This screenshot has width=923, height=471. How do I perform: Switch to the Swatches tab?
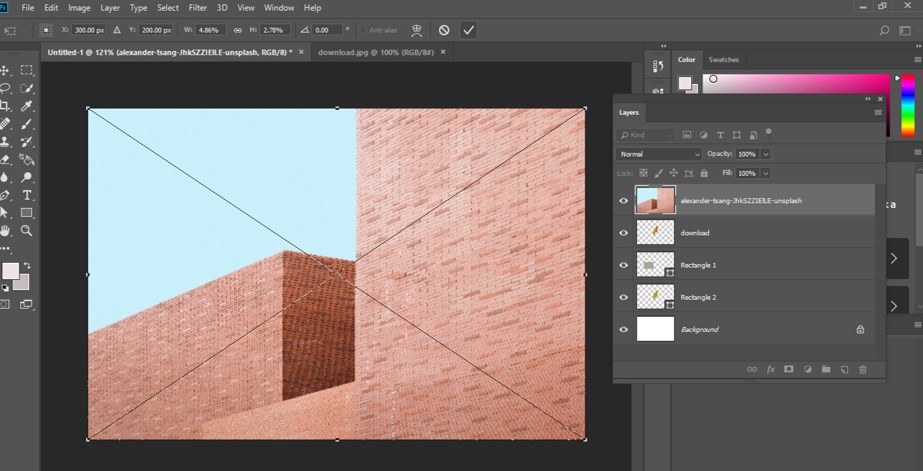click(723, 59)
